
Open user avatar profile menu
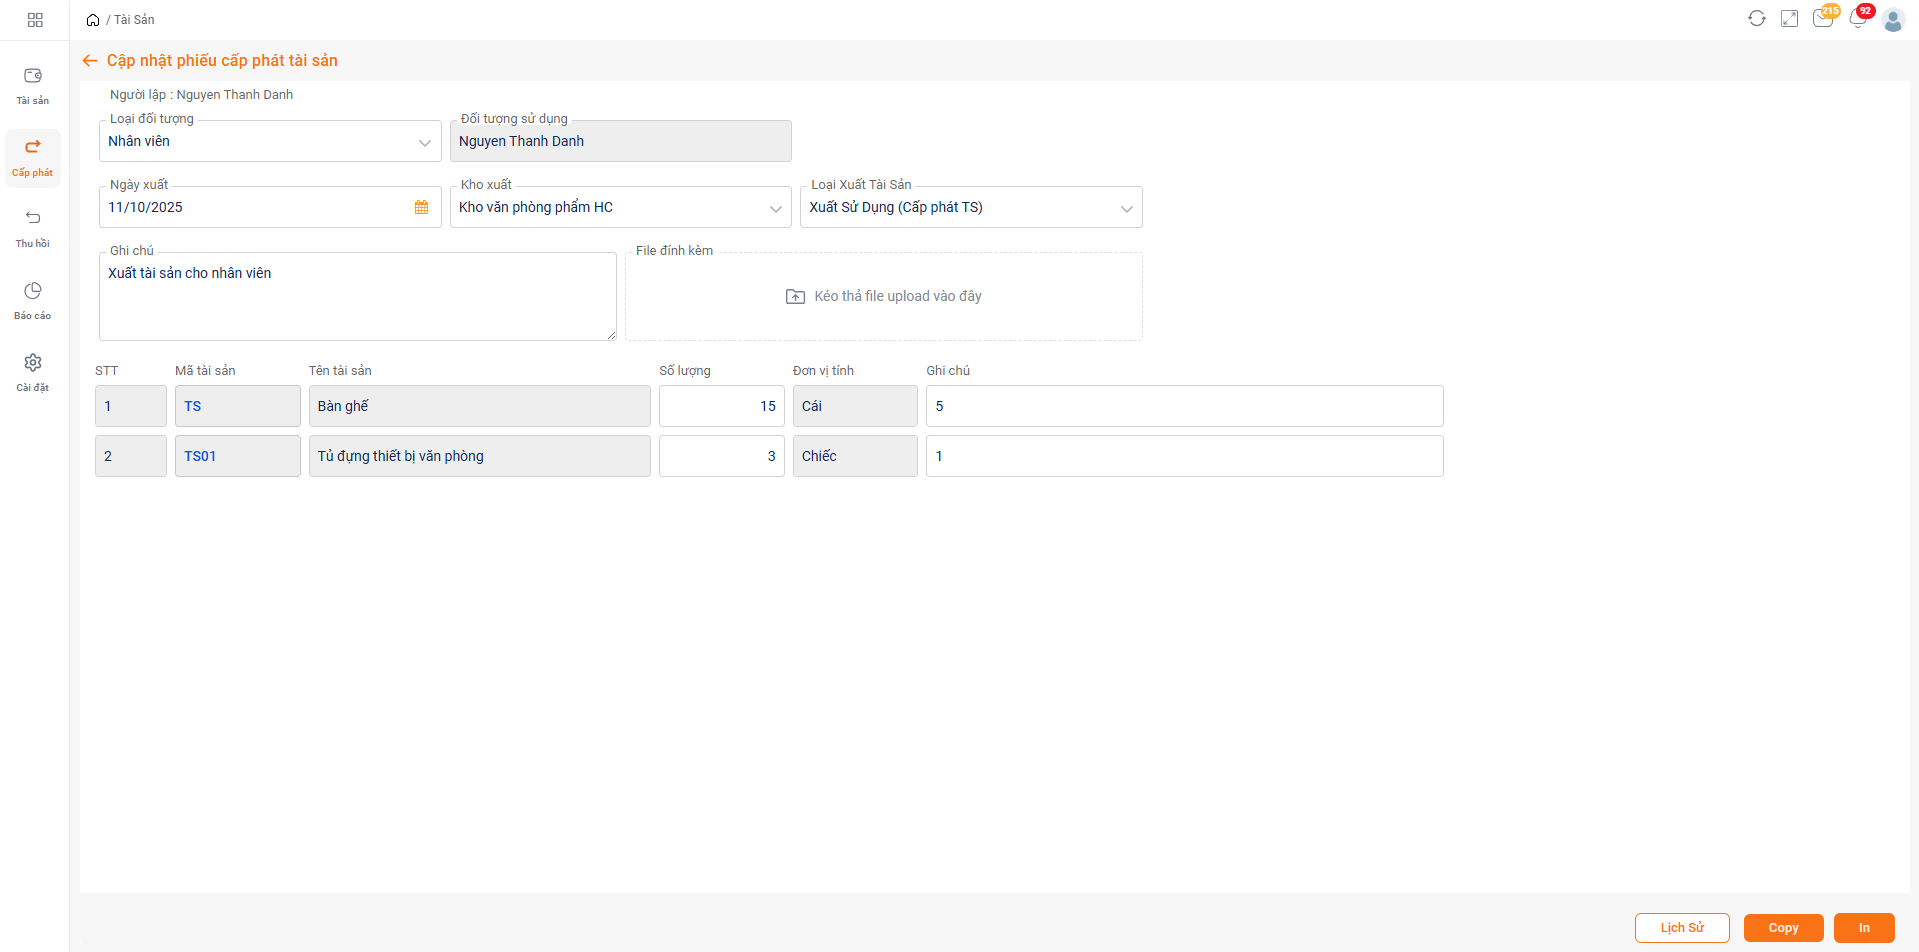point(1892,20)
